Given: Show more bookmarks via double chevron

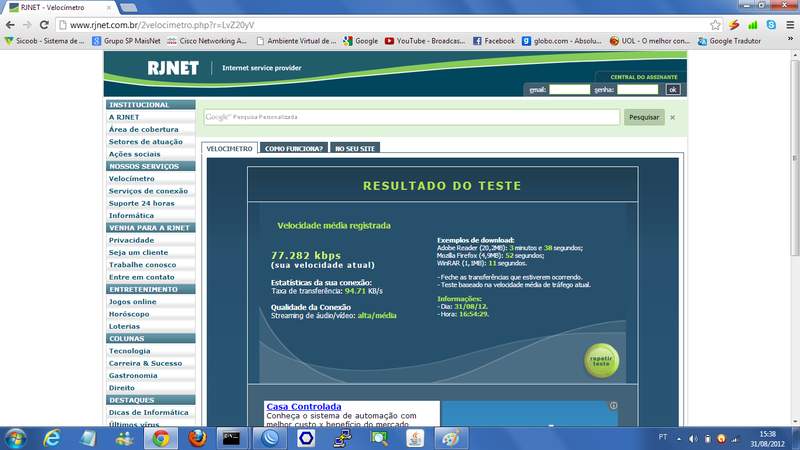Looking at the screenshot, I should 790,39.
